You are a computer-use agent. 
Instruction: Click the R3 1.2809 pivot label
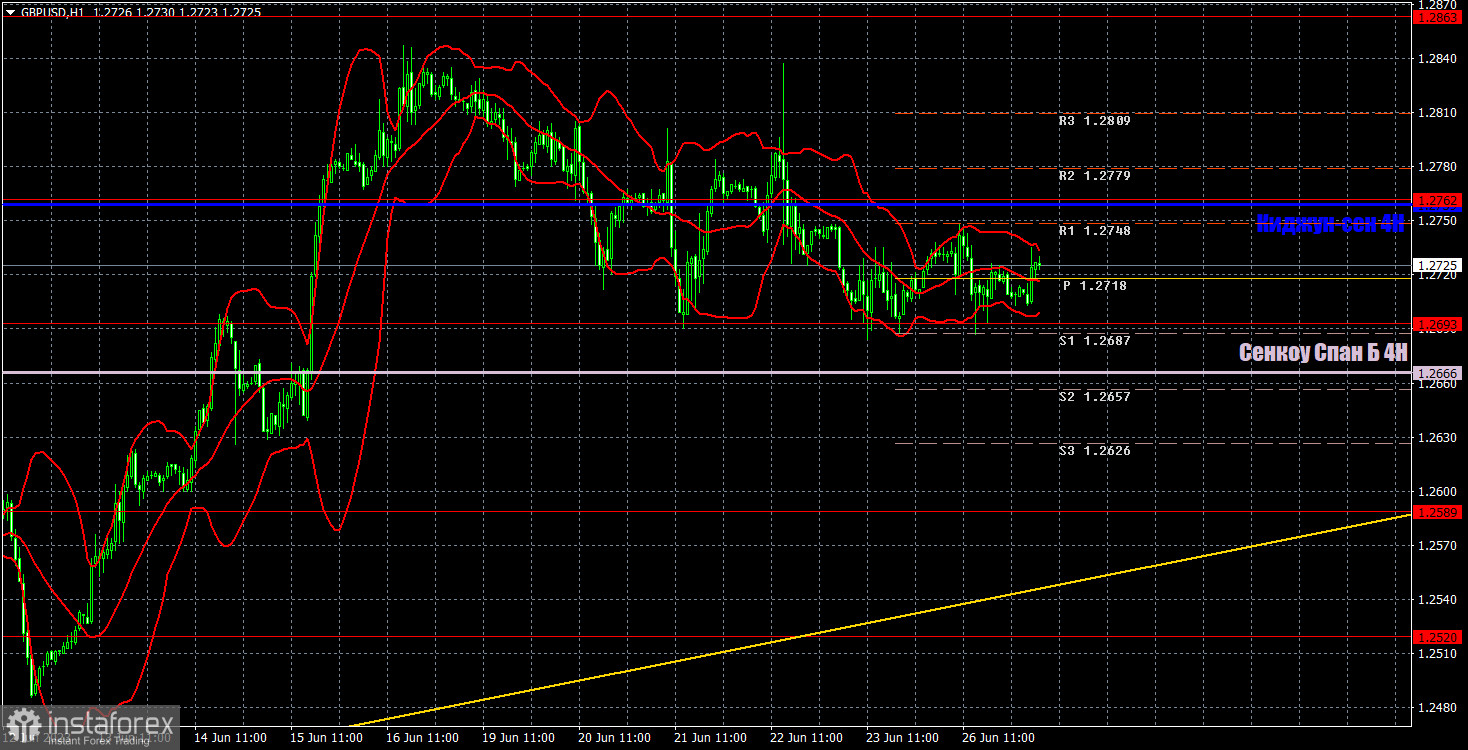pyautogui.click(x=1094, y=120)
